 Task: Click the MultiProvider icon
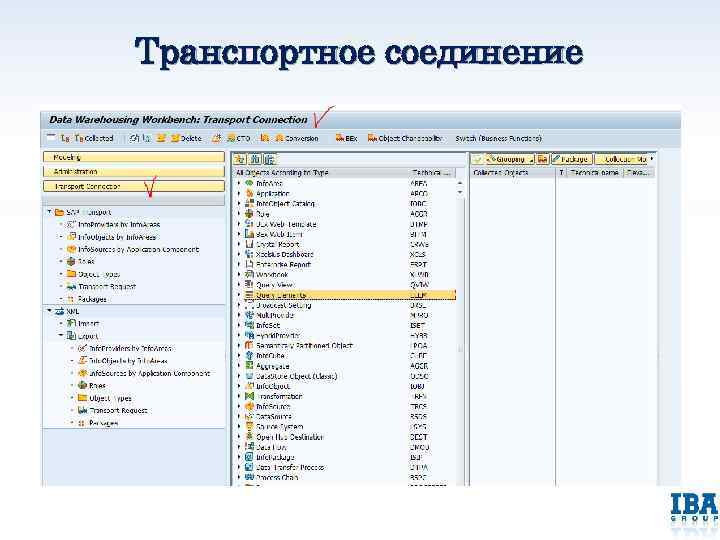[x=249, y=315]
